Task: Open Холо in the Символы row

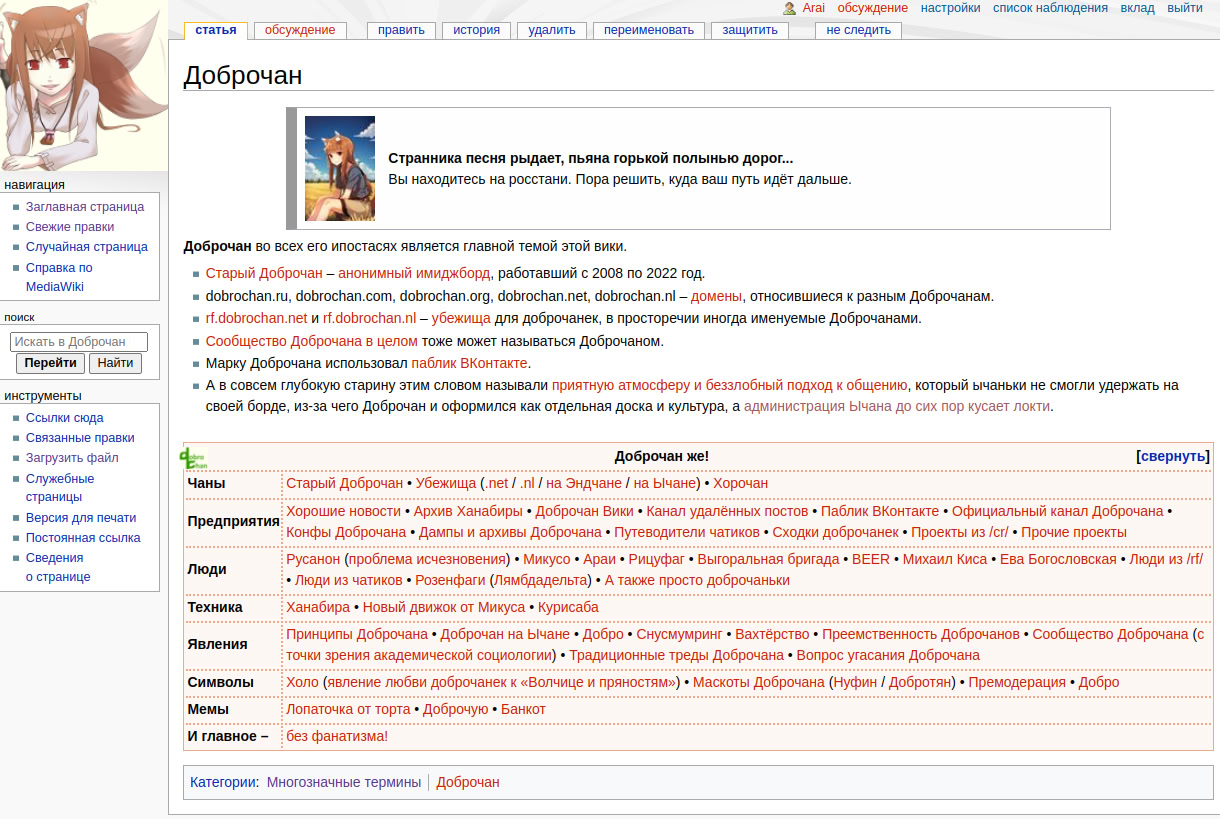Action: coord(302,682)
